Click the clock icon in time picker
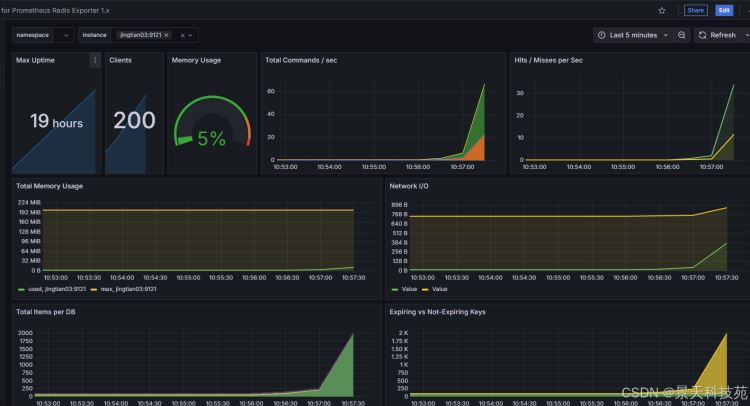The width and height of the screenshot is (750, 406). pos(602,35)
